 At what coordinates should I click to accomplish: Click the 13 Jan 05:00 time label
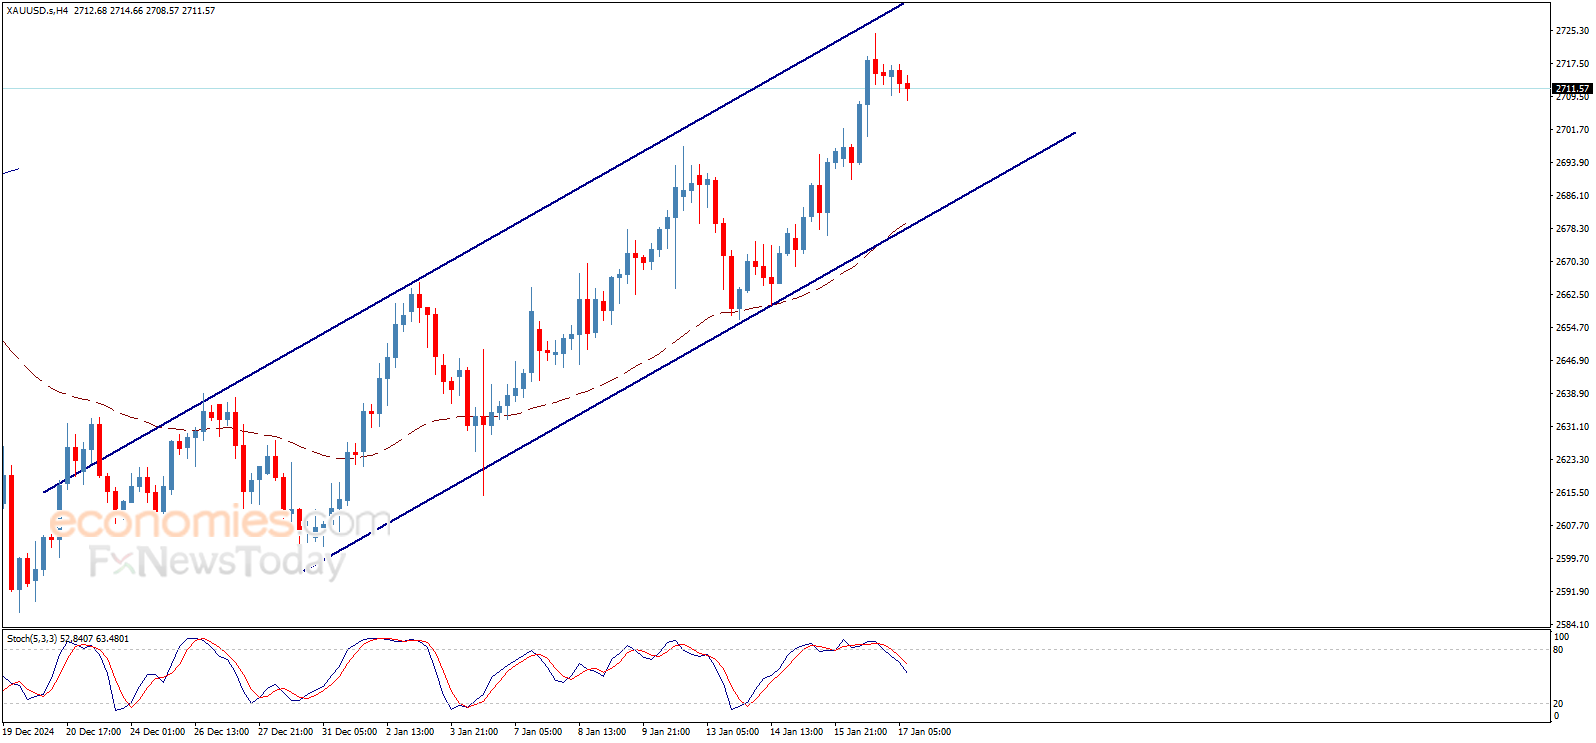click(x=732, y=732)
